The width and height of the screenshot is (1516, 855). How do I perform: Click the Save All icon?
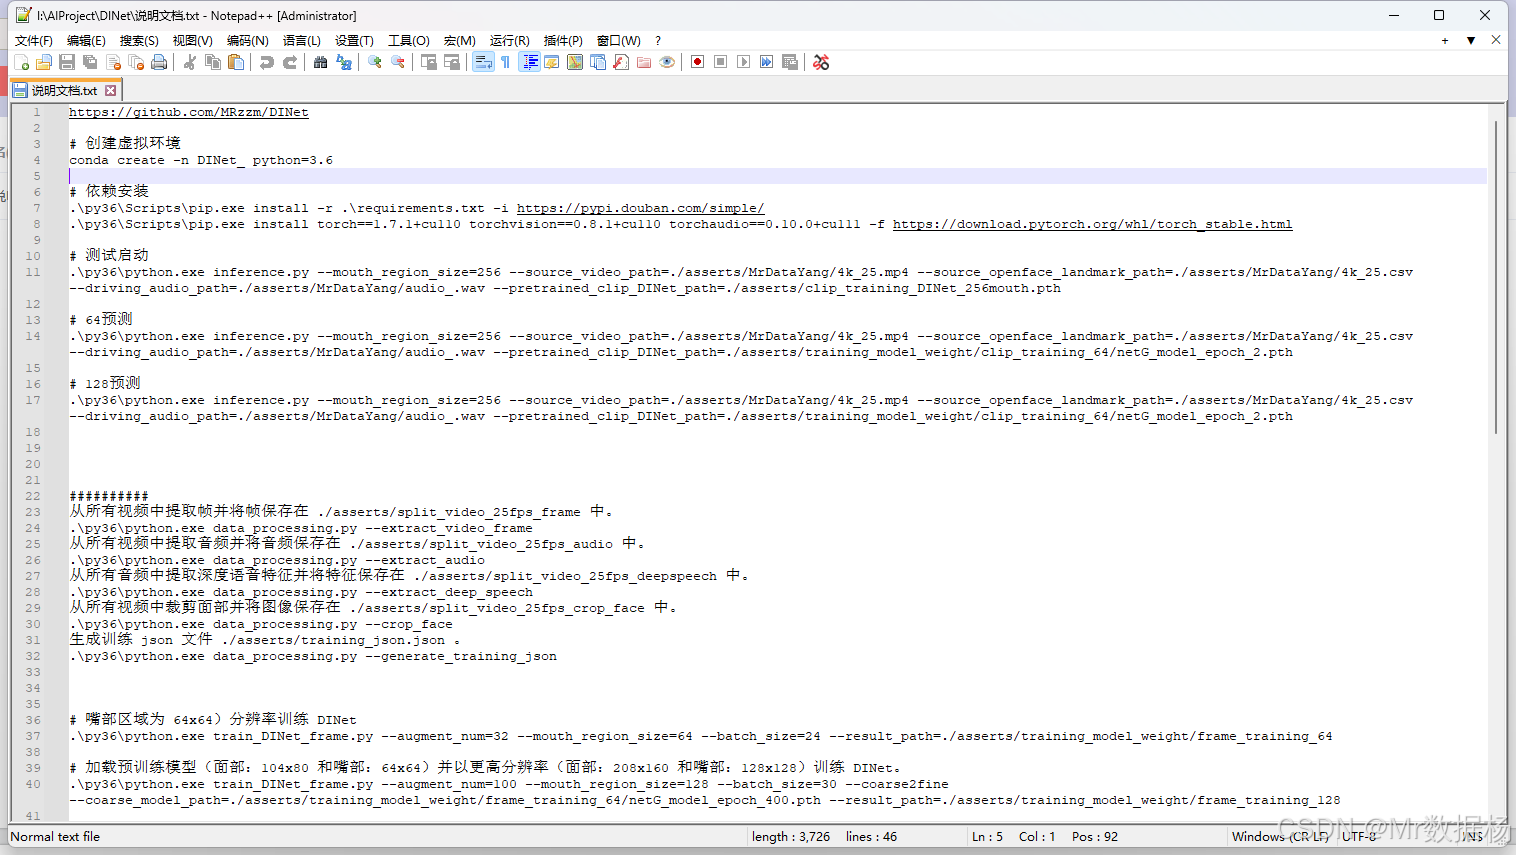pos(90,62)
